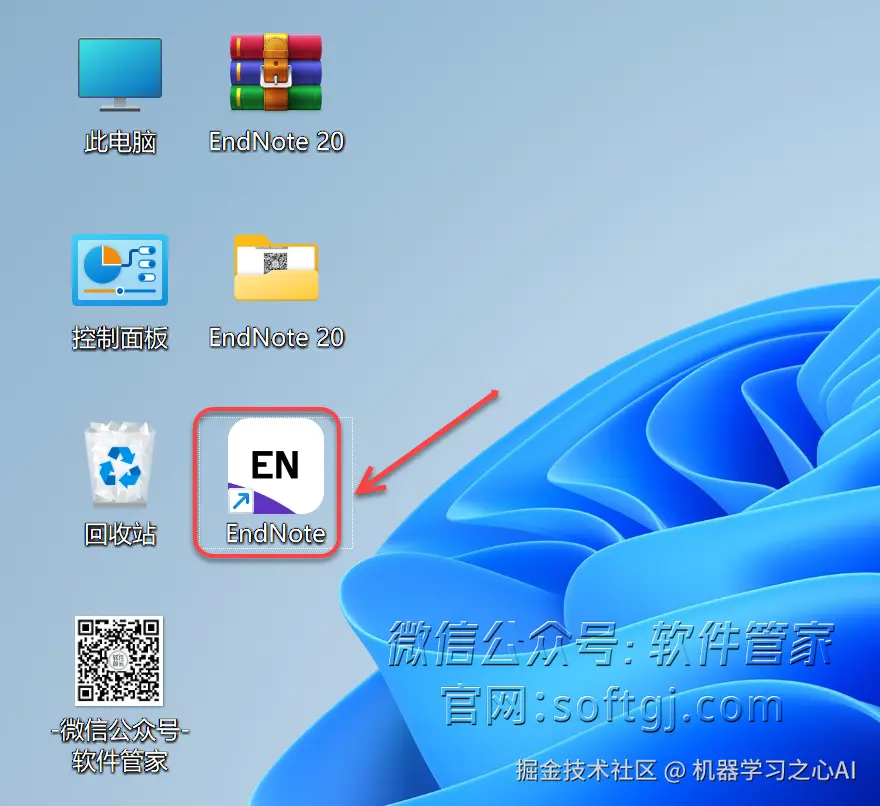Click the EndNote shortcut label text
Viewport: 880px width, 806px height.
276,534
